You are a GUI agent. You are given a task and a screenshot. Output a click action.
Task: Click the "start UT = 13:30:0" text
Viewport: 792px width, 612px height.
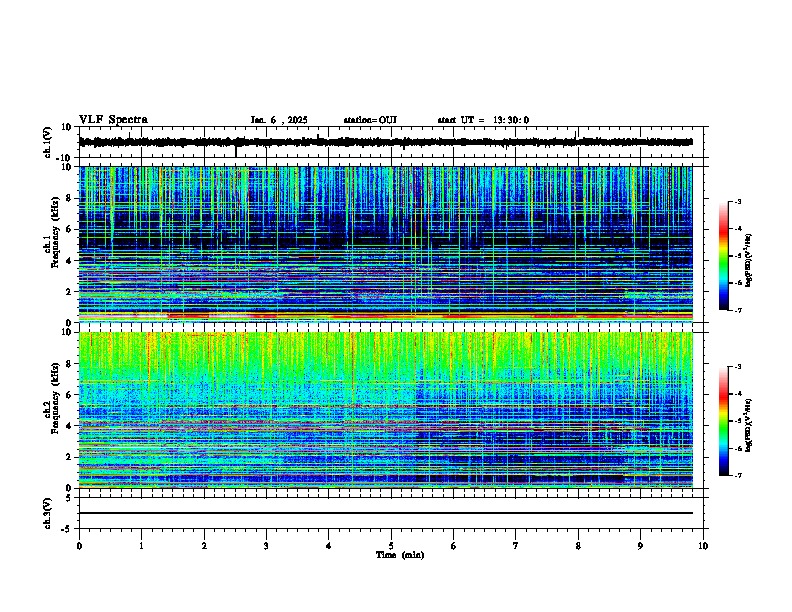tap(483, 120)
